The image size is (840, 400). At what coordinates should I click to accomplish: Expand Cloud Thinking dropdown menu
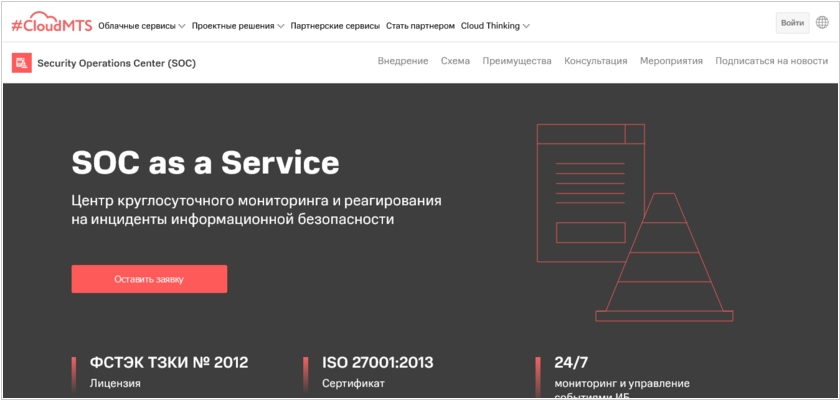point(495,26)
